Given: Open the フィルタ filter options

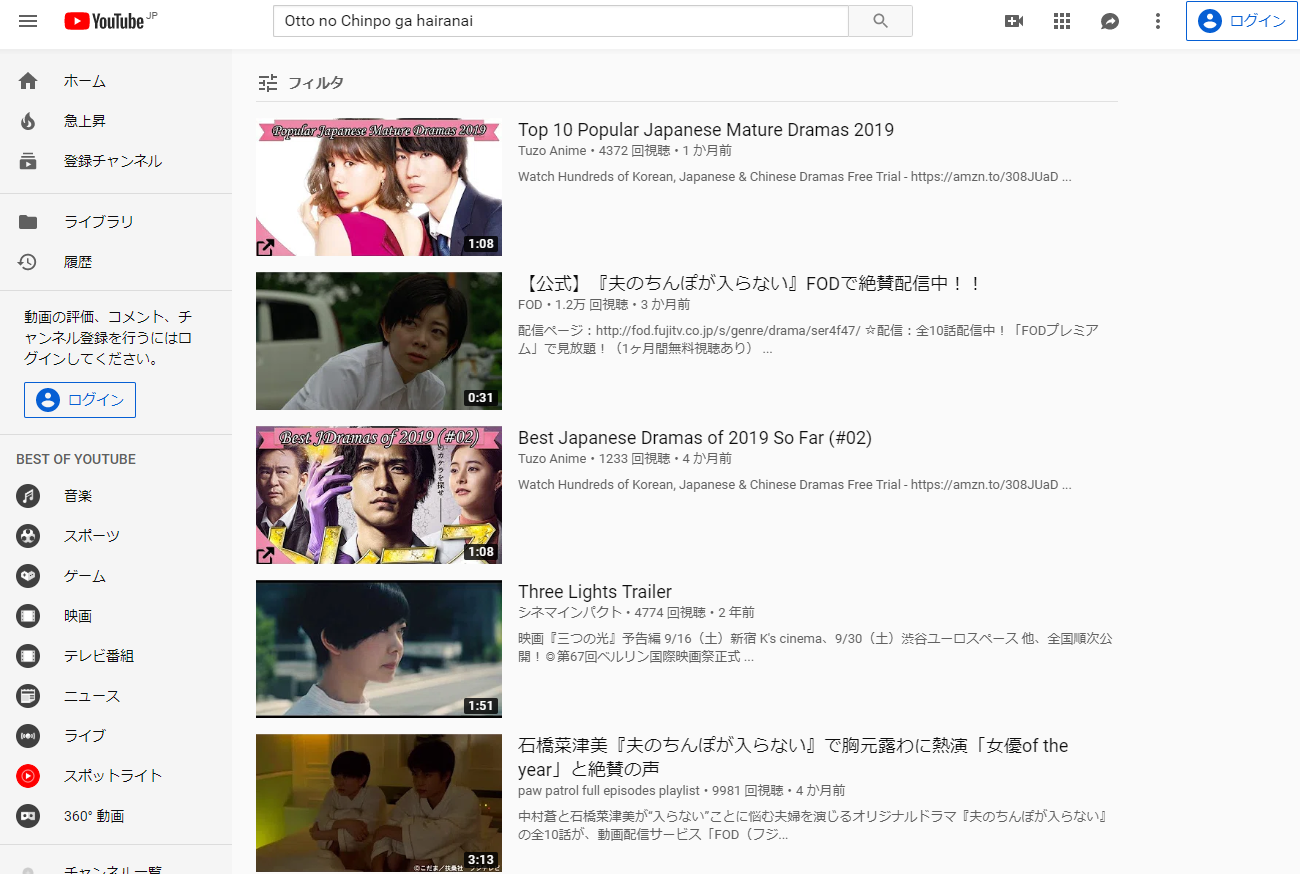Looking at the screenshot, I should tap(300, 83).
